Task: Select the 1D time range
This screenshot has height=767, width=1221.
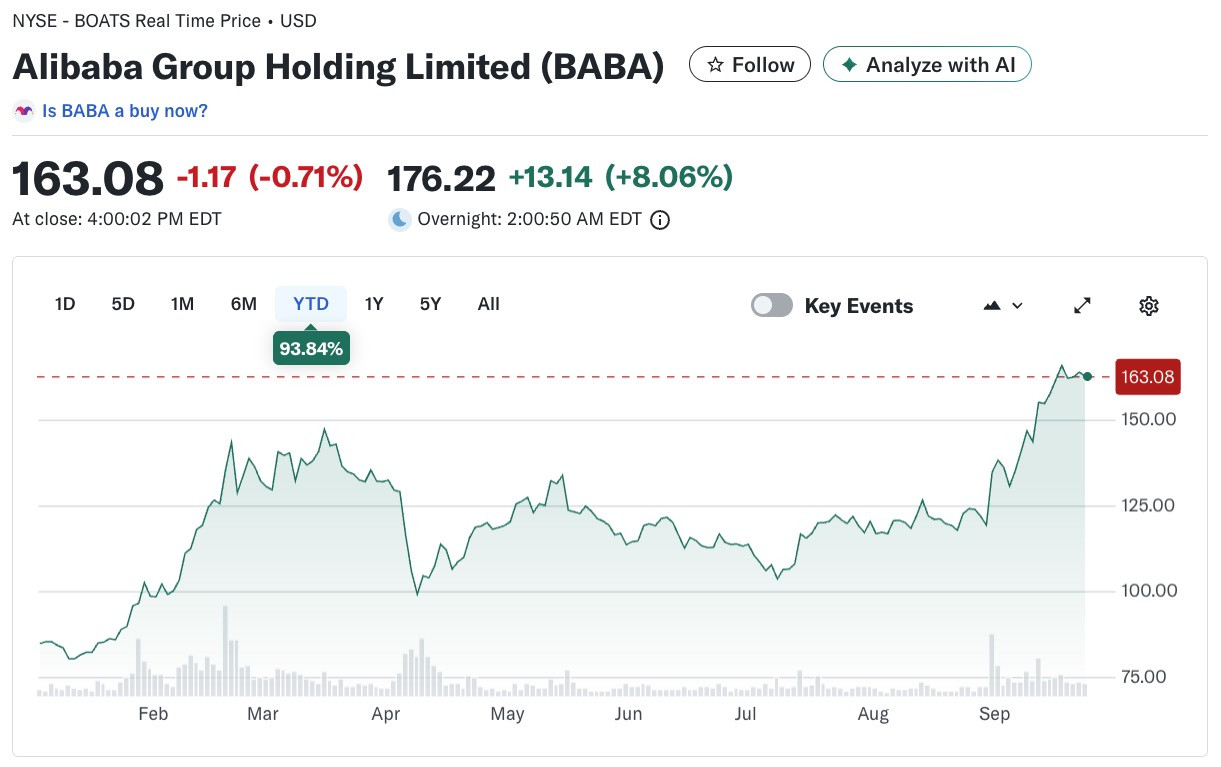Action: (x=65, y=304)
